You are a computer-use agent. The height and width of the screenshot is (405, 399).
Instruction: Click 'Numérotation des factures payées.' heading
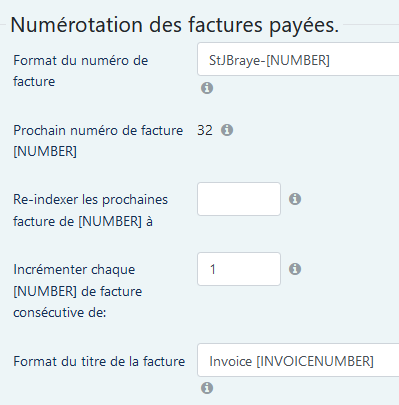[x=175, y=25]
